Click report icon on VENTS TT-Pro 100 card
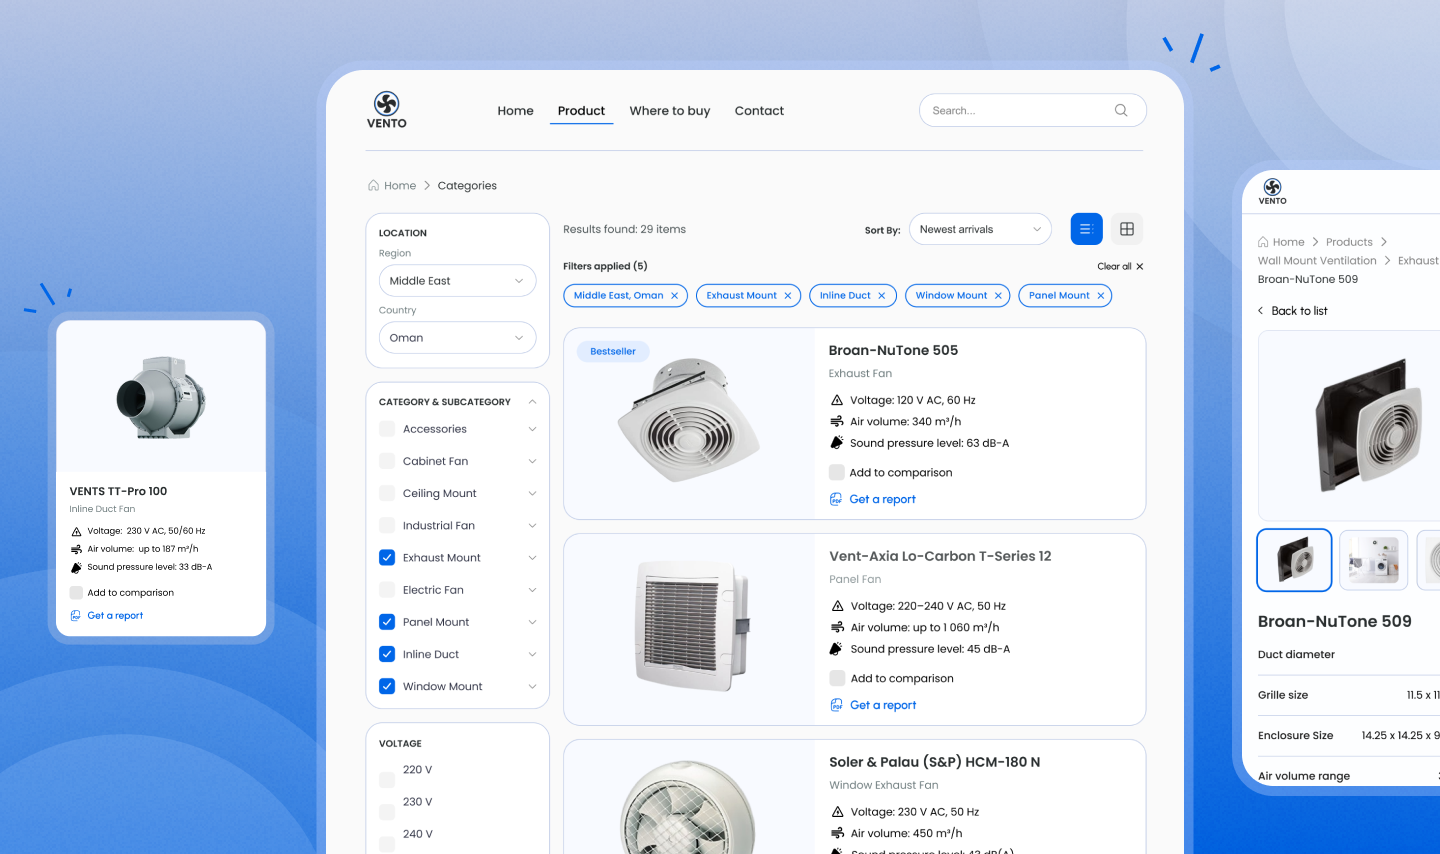 click(75, 616)
